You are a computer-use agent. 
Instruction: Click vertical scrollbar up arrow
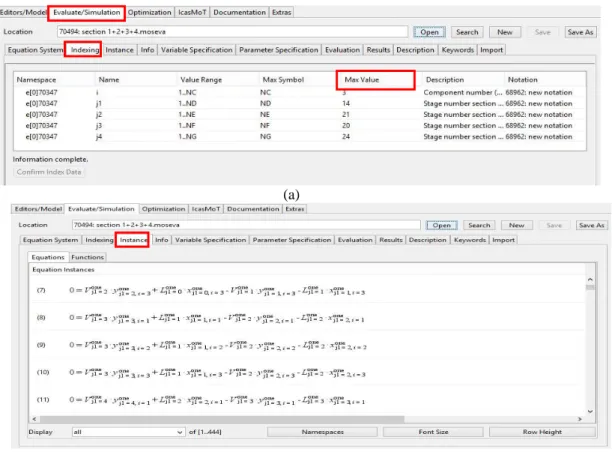coord(590,279)
